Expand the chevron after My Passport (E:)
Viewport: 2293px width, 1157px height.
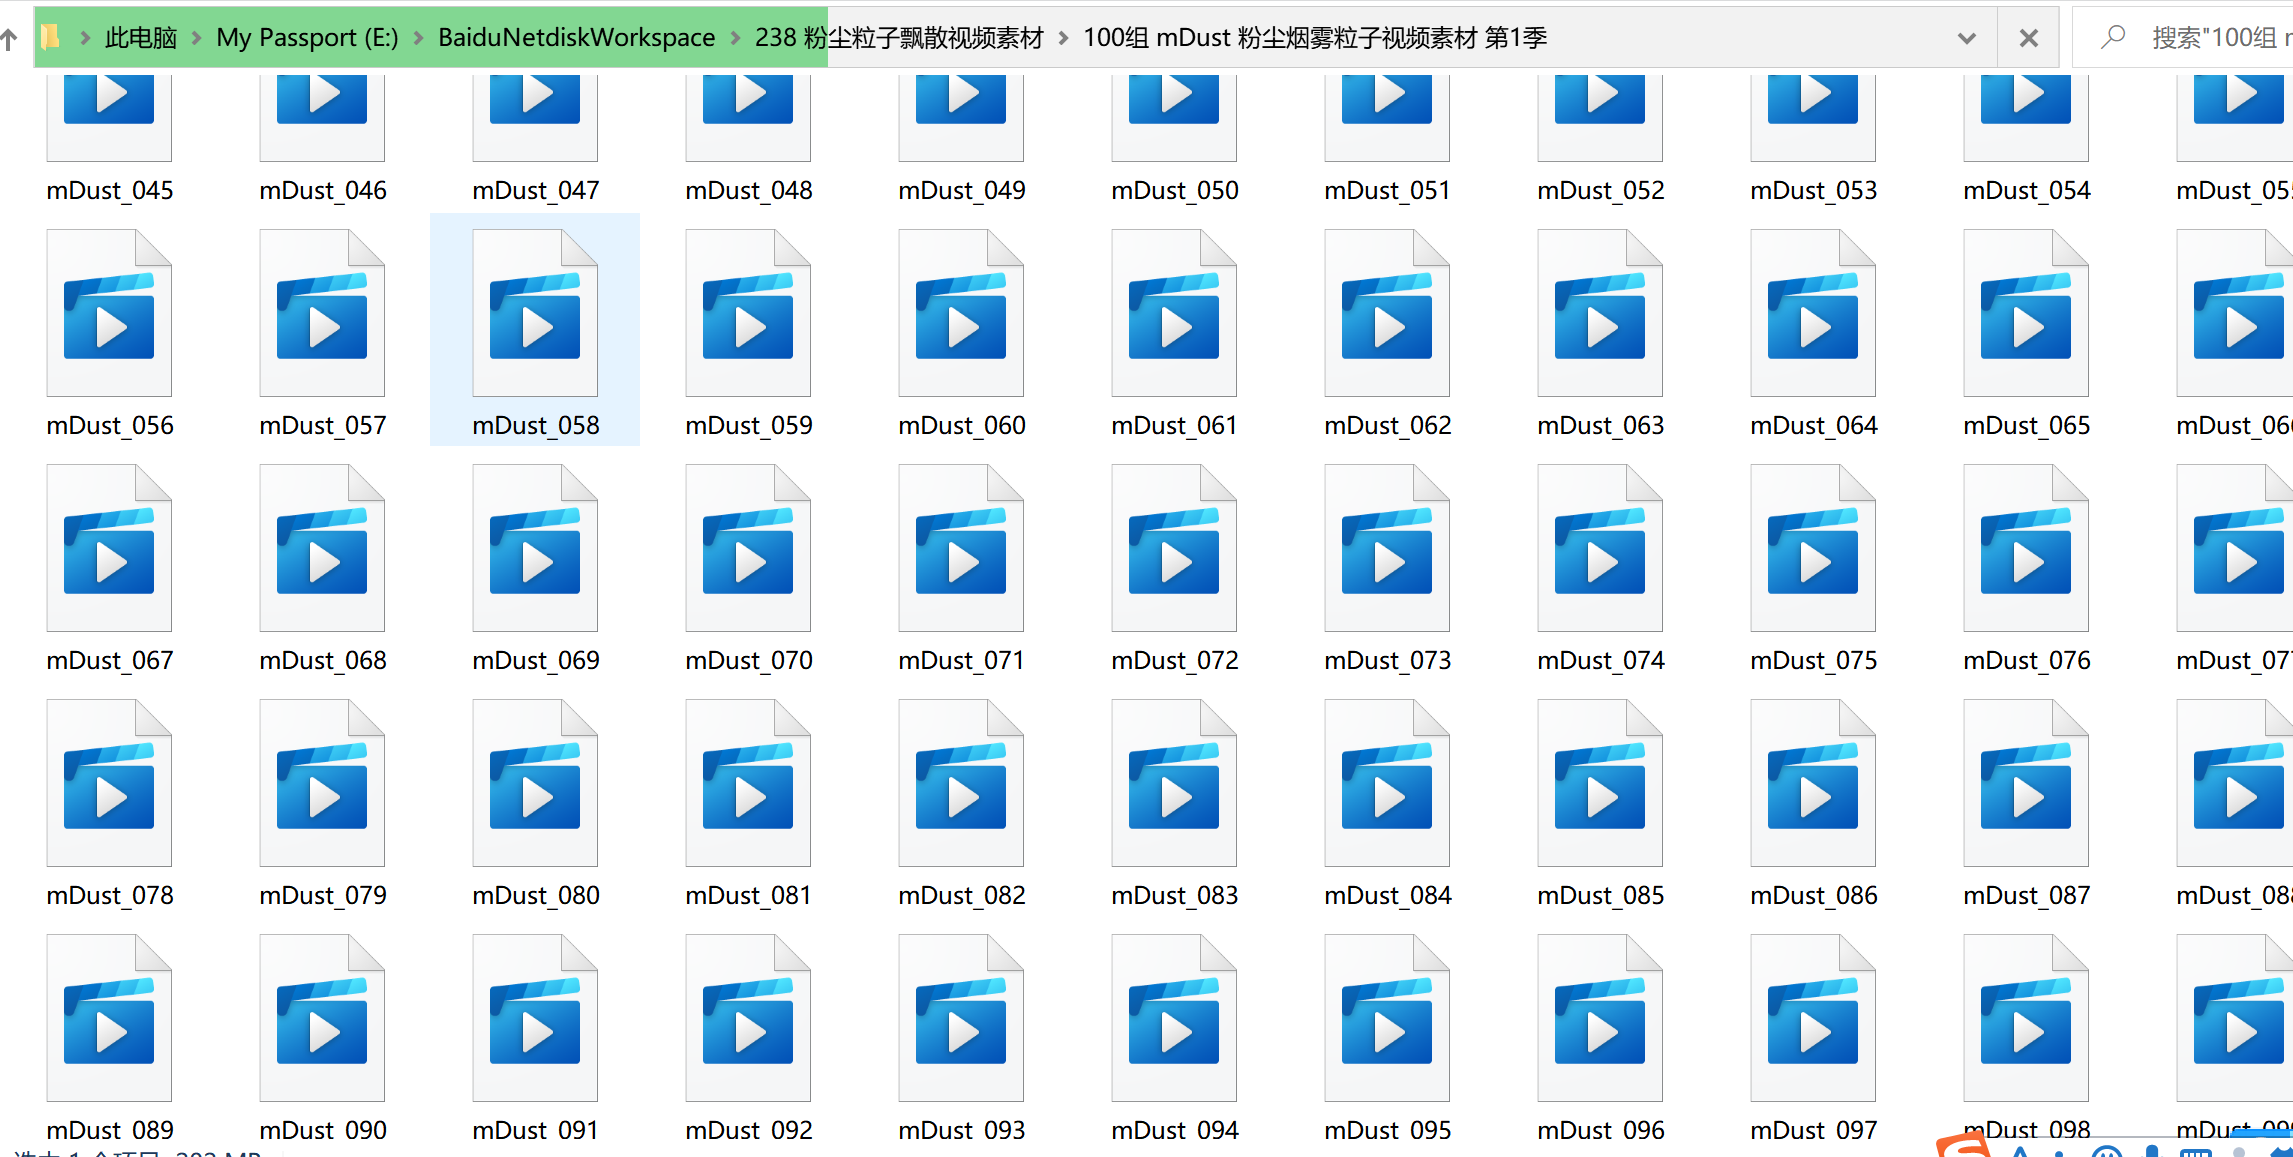(x=418, y=38)
